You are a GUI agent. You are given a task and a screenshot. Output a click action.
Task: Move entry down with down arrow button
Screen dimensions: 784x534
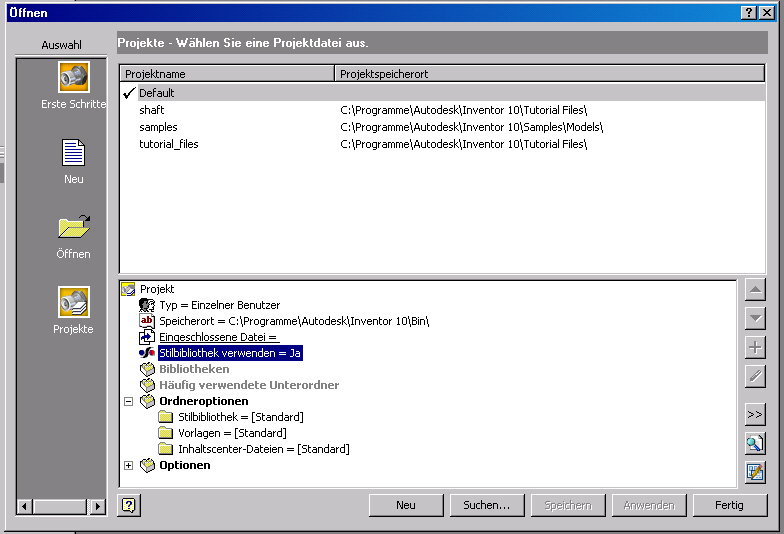755,319
